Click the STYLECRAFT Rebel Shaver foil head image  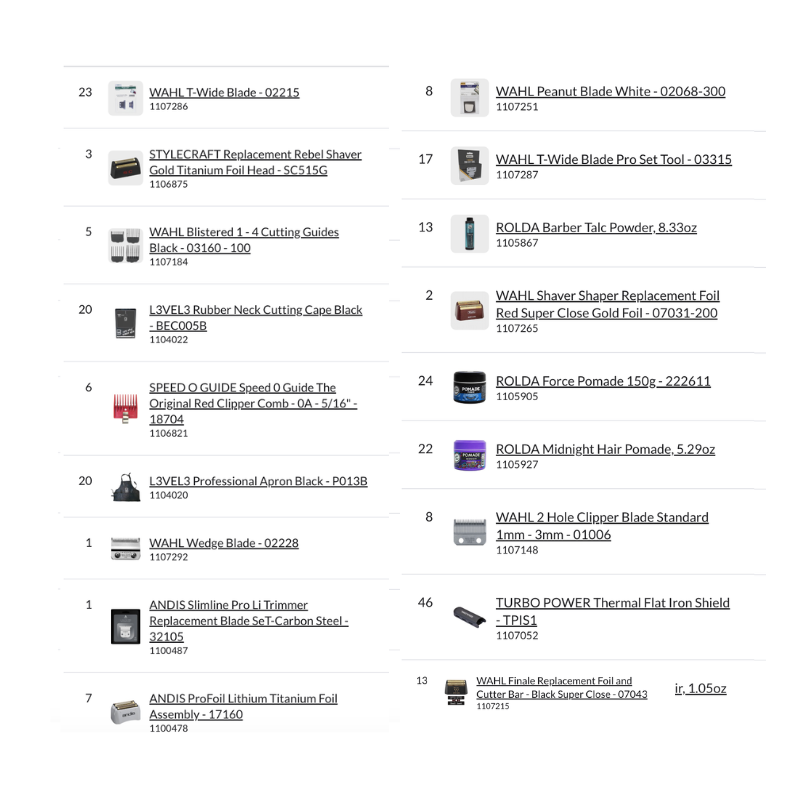[x=125, y=168]
